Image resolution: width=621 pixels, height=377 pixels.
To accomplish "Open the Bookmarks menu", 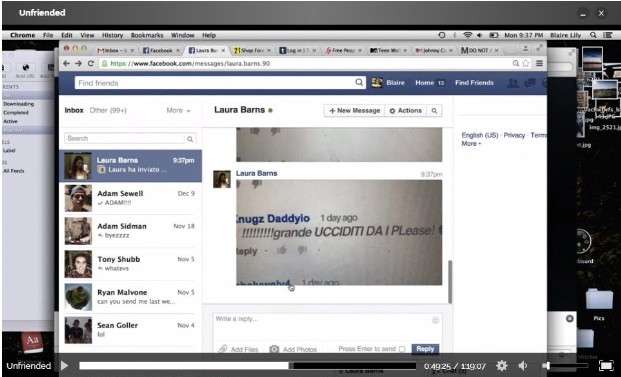I will click(x=147, y=35).
